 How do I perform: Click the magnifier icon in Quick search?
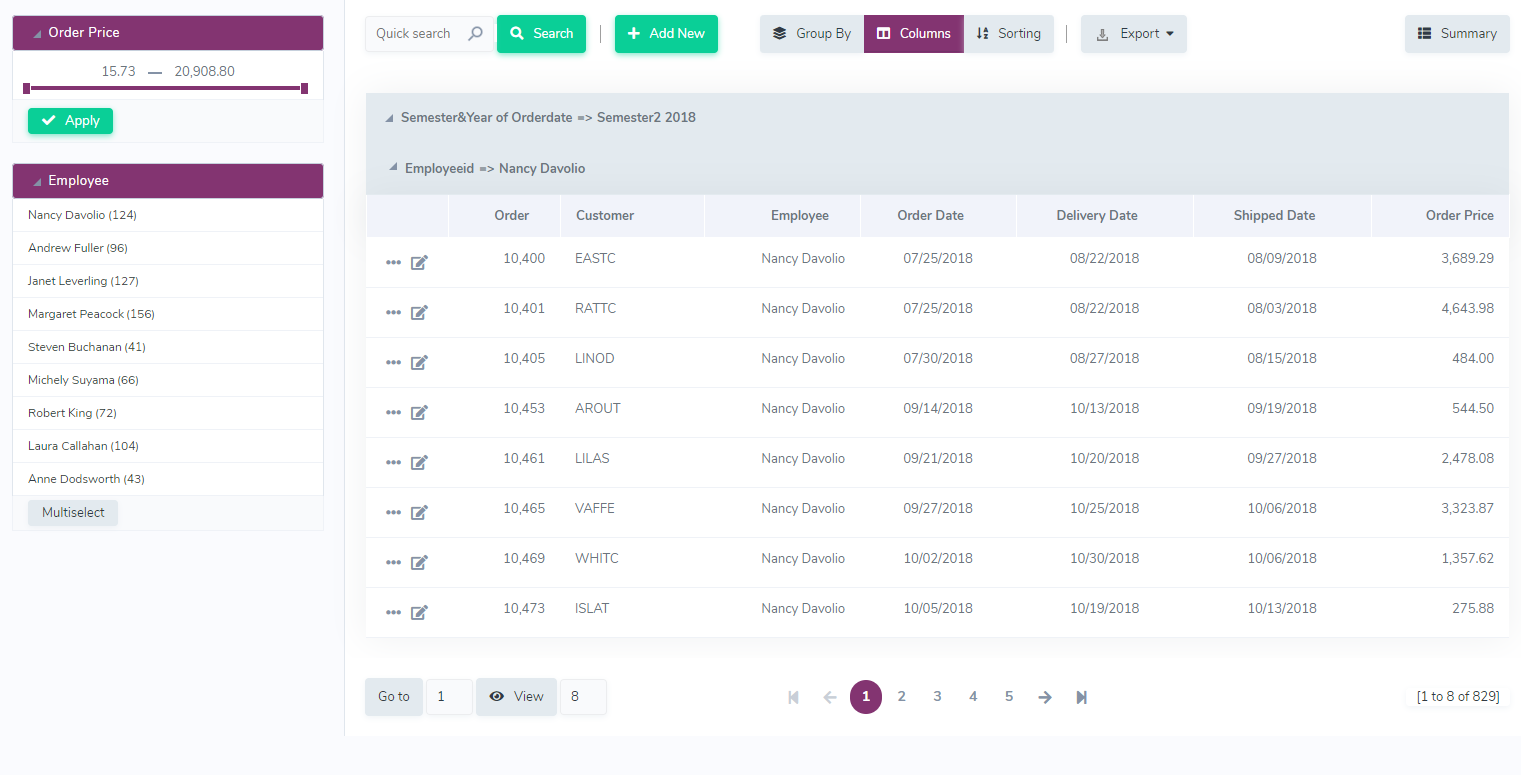[476, 33]
